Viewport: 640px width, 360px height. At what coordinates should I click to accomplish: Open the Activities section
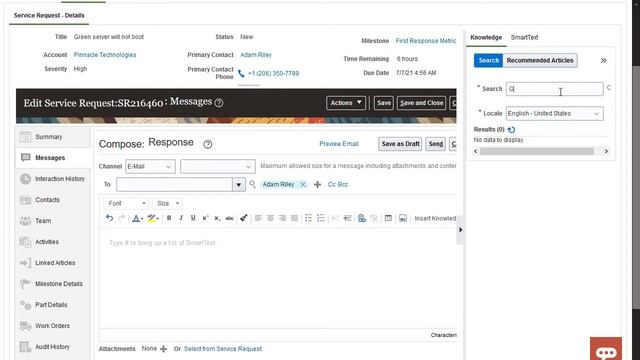tap(53, 242)
